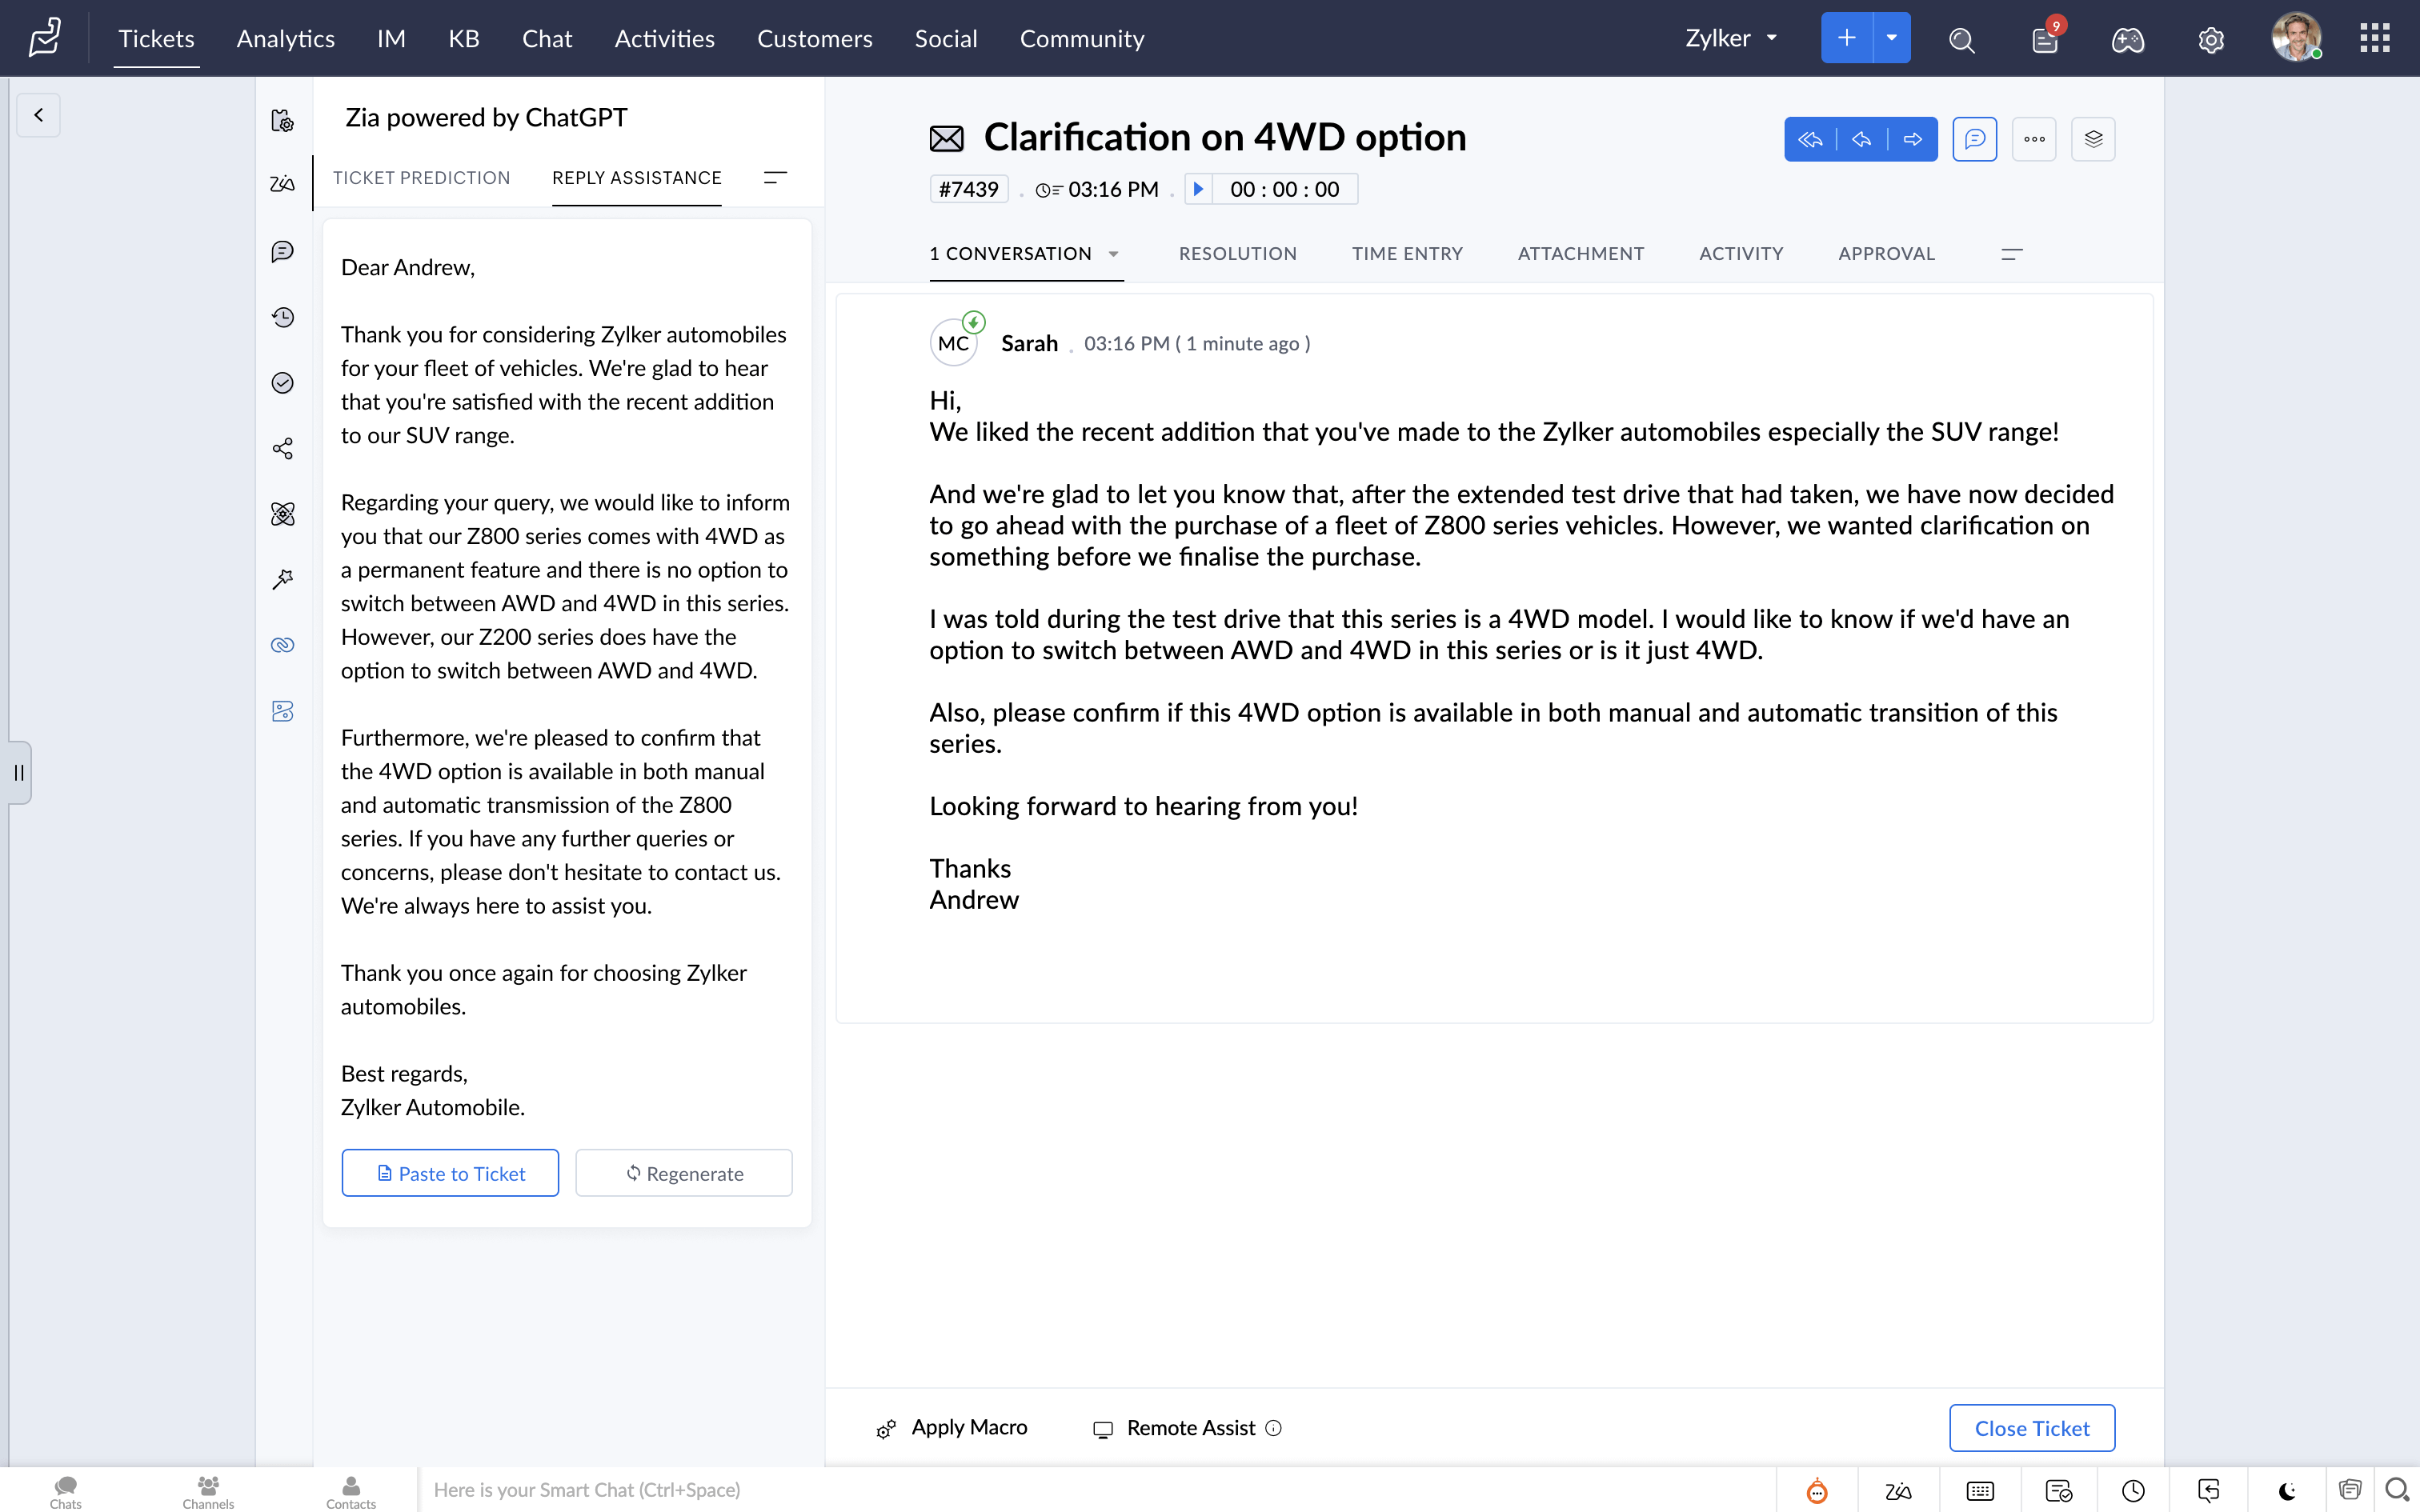Screen dimensions: 2420x1512
Task: Switch to the Ticket Prediction tab
Action: coord(421,178)
